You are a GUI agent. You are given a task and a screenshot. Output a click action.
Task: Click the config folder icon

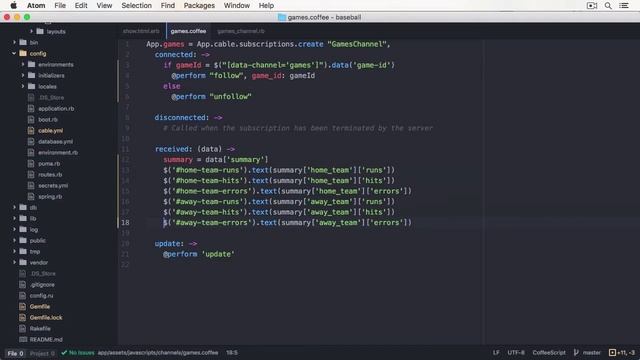[x=23, y=53]
